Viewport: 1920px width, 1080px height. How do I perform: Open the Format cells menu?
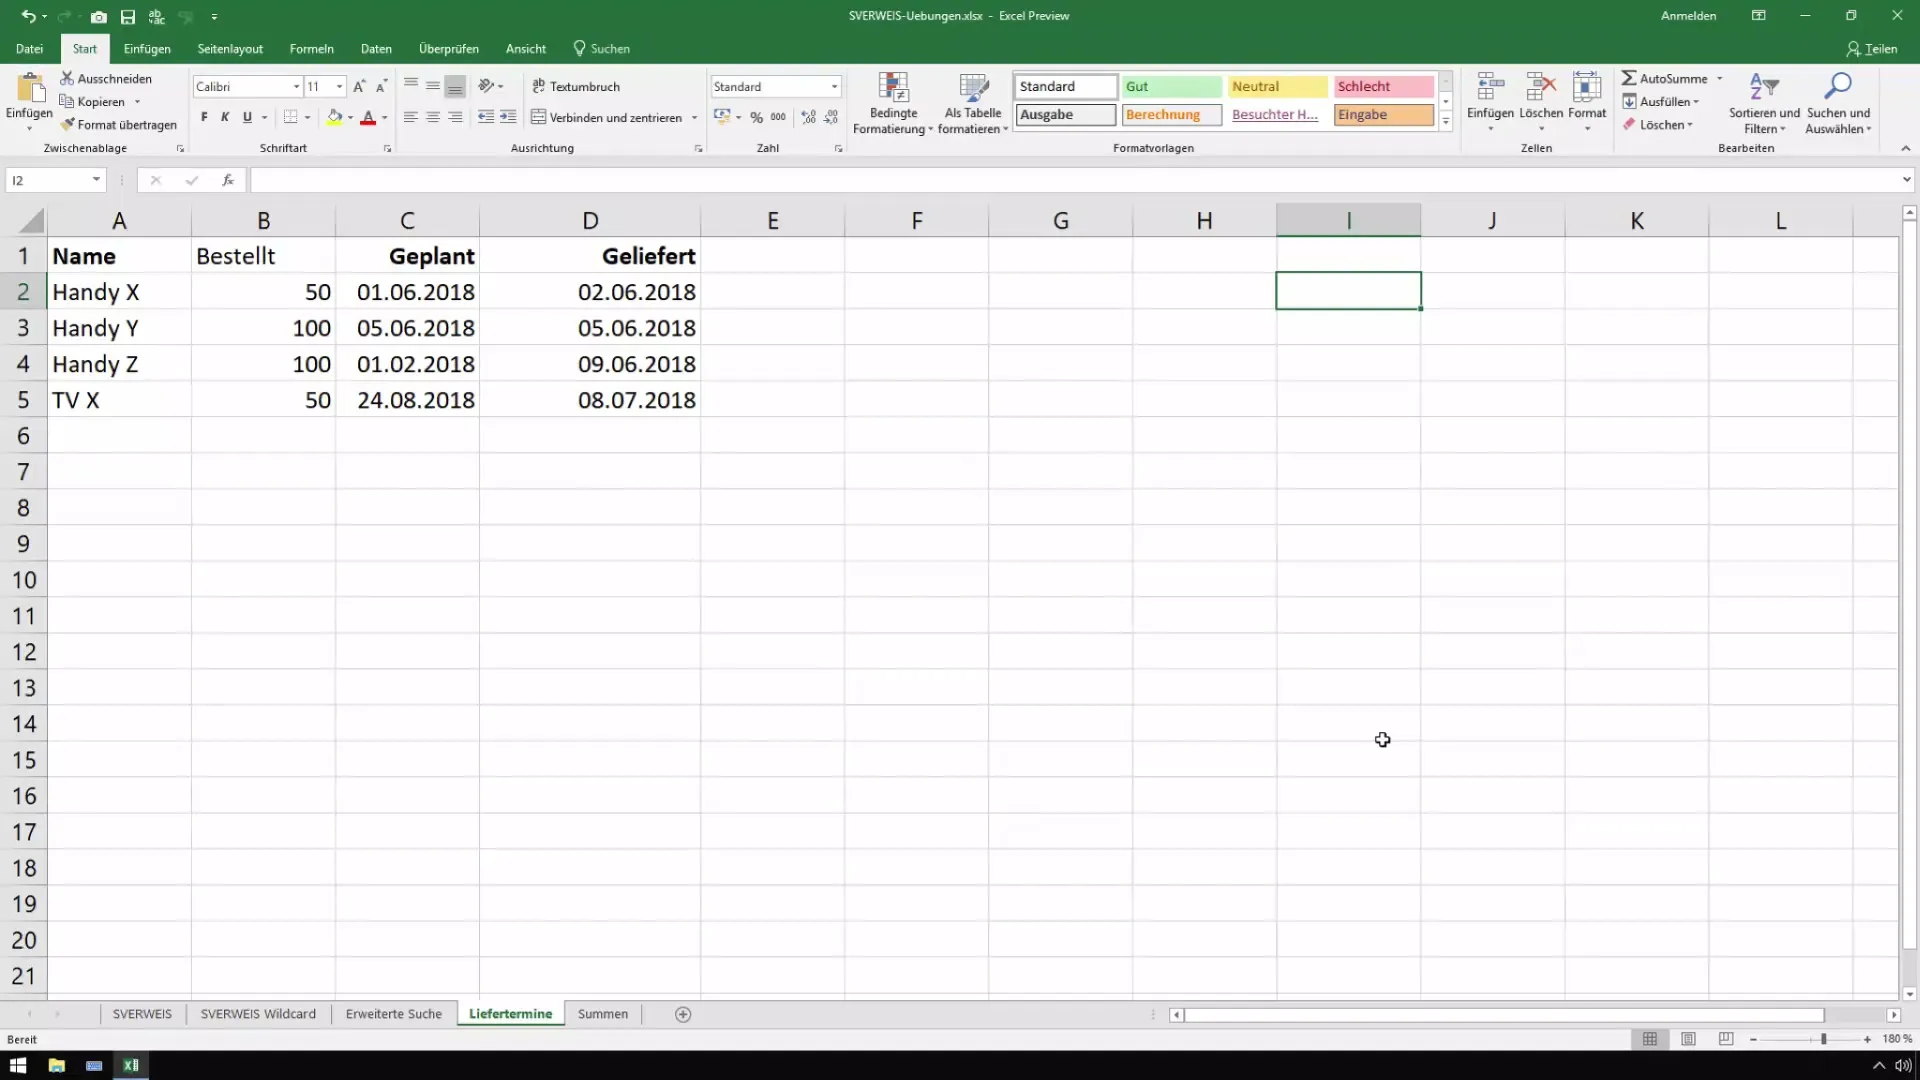tap(1587, 101)
